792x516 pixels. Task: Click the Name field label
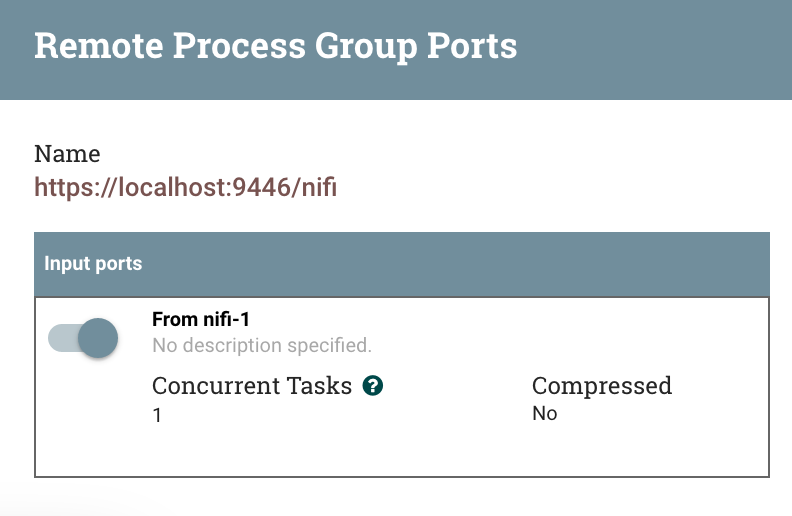67,153
